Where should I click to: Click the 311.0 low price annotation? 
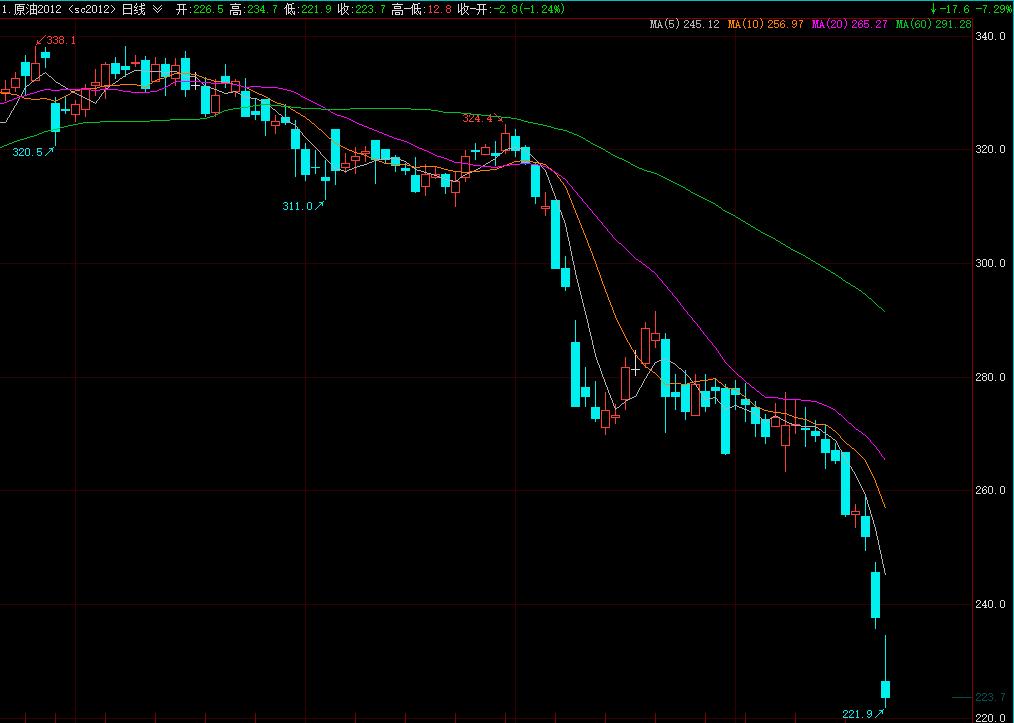point(298,206)
